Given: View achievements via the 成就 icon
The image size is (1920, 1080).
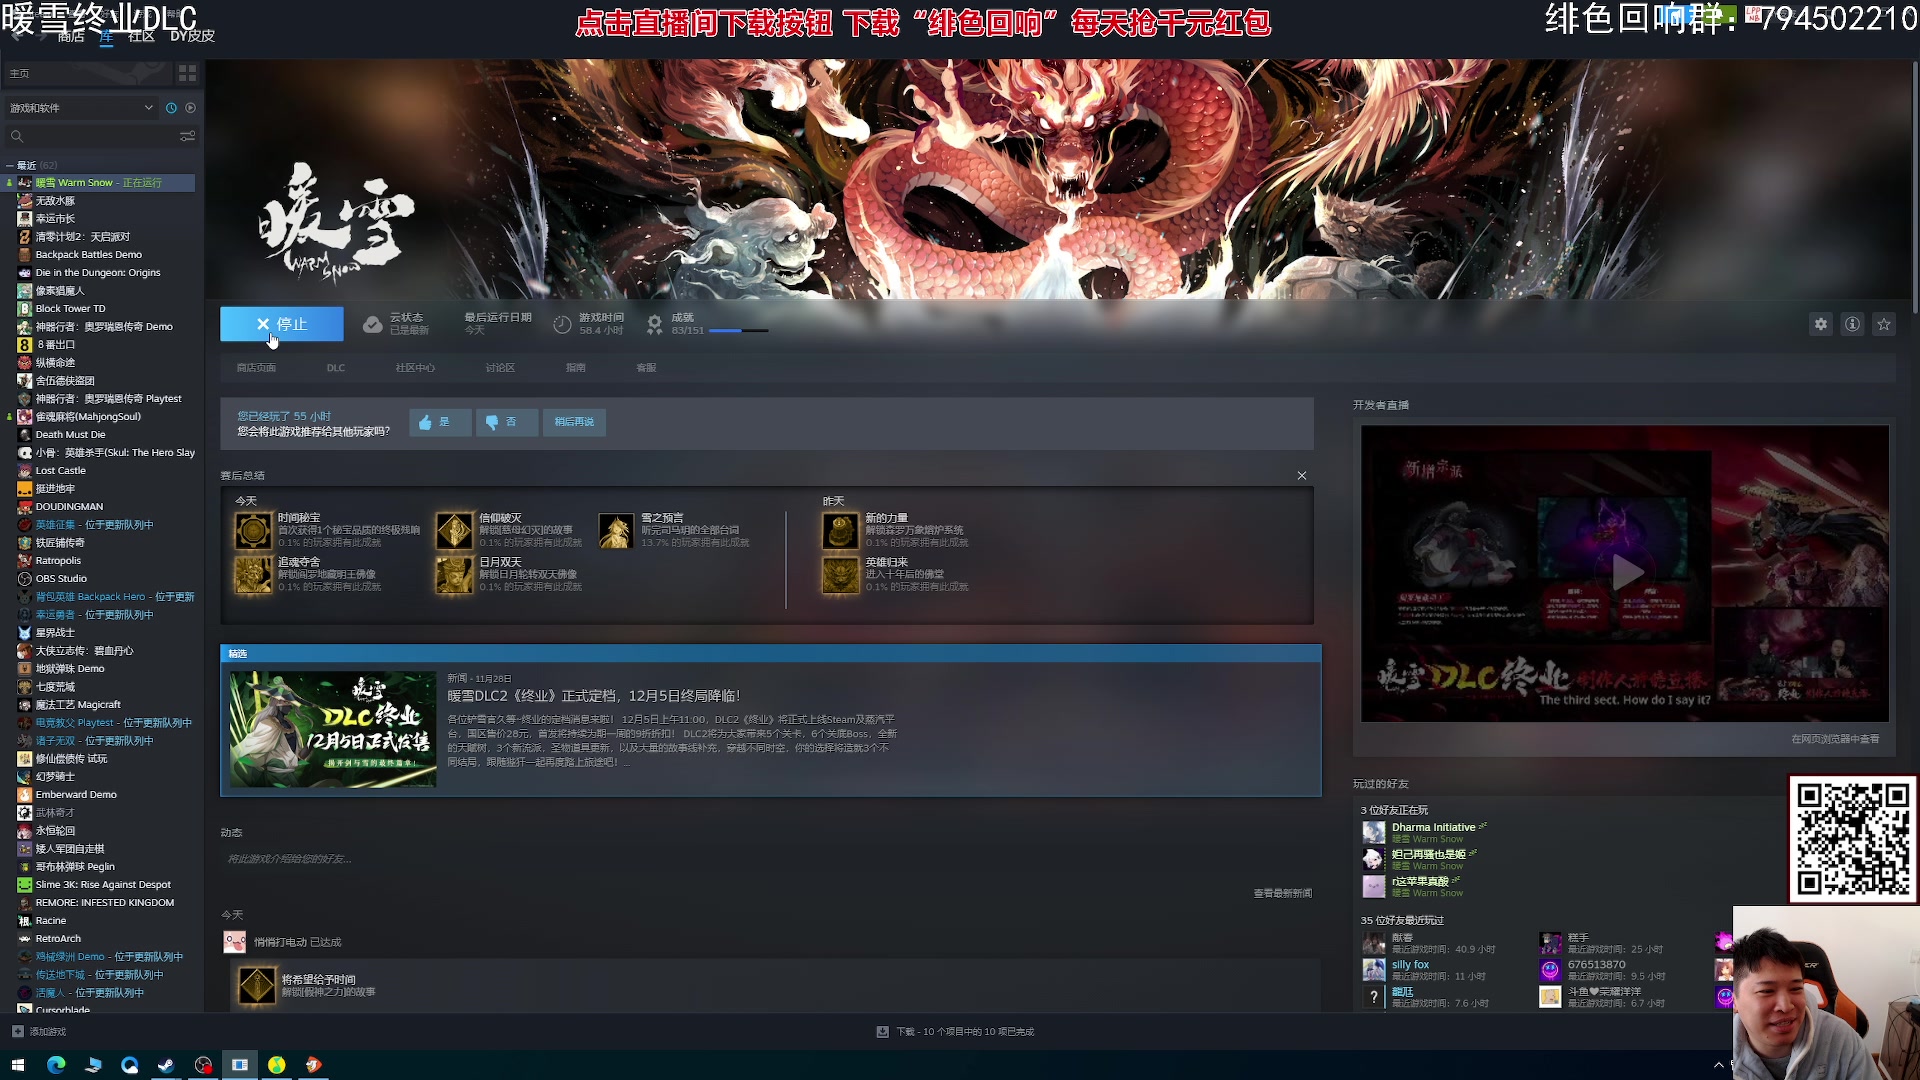Looking at the screenshot, I should 654,324.
